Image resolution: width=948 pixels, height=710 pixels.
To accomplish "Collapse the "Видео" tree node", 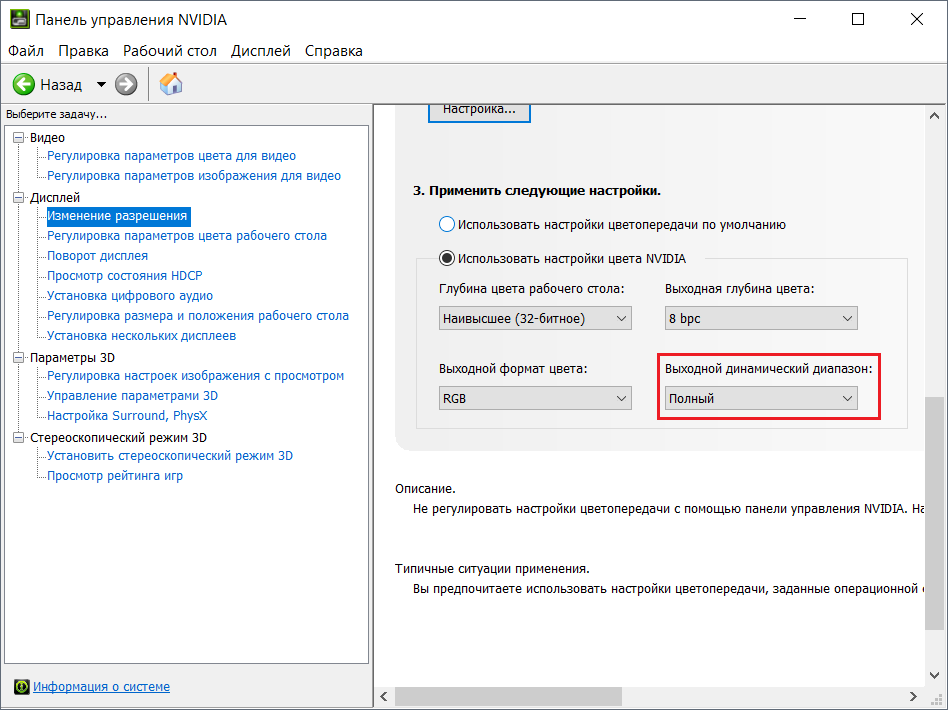I will click(19, 138).
